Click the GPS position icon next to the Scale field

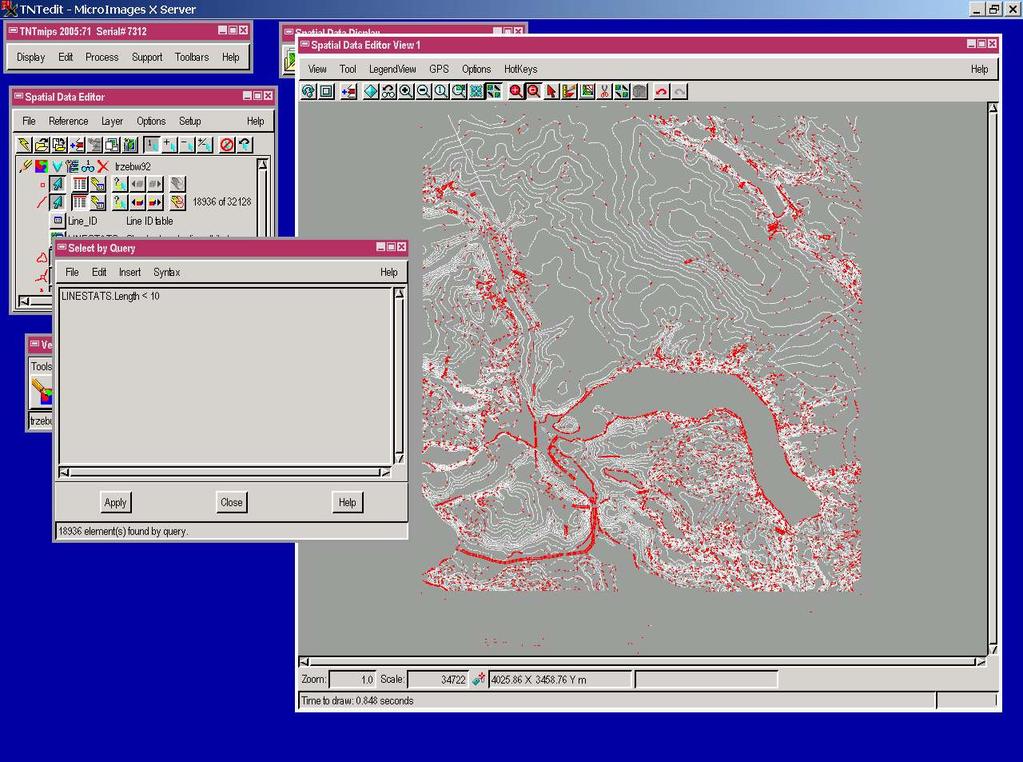point(478,679)
